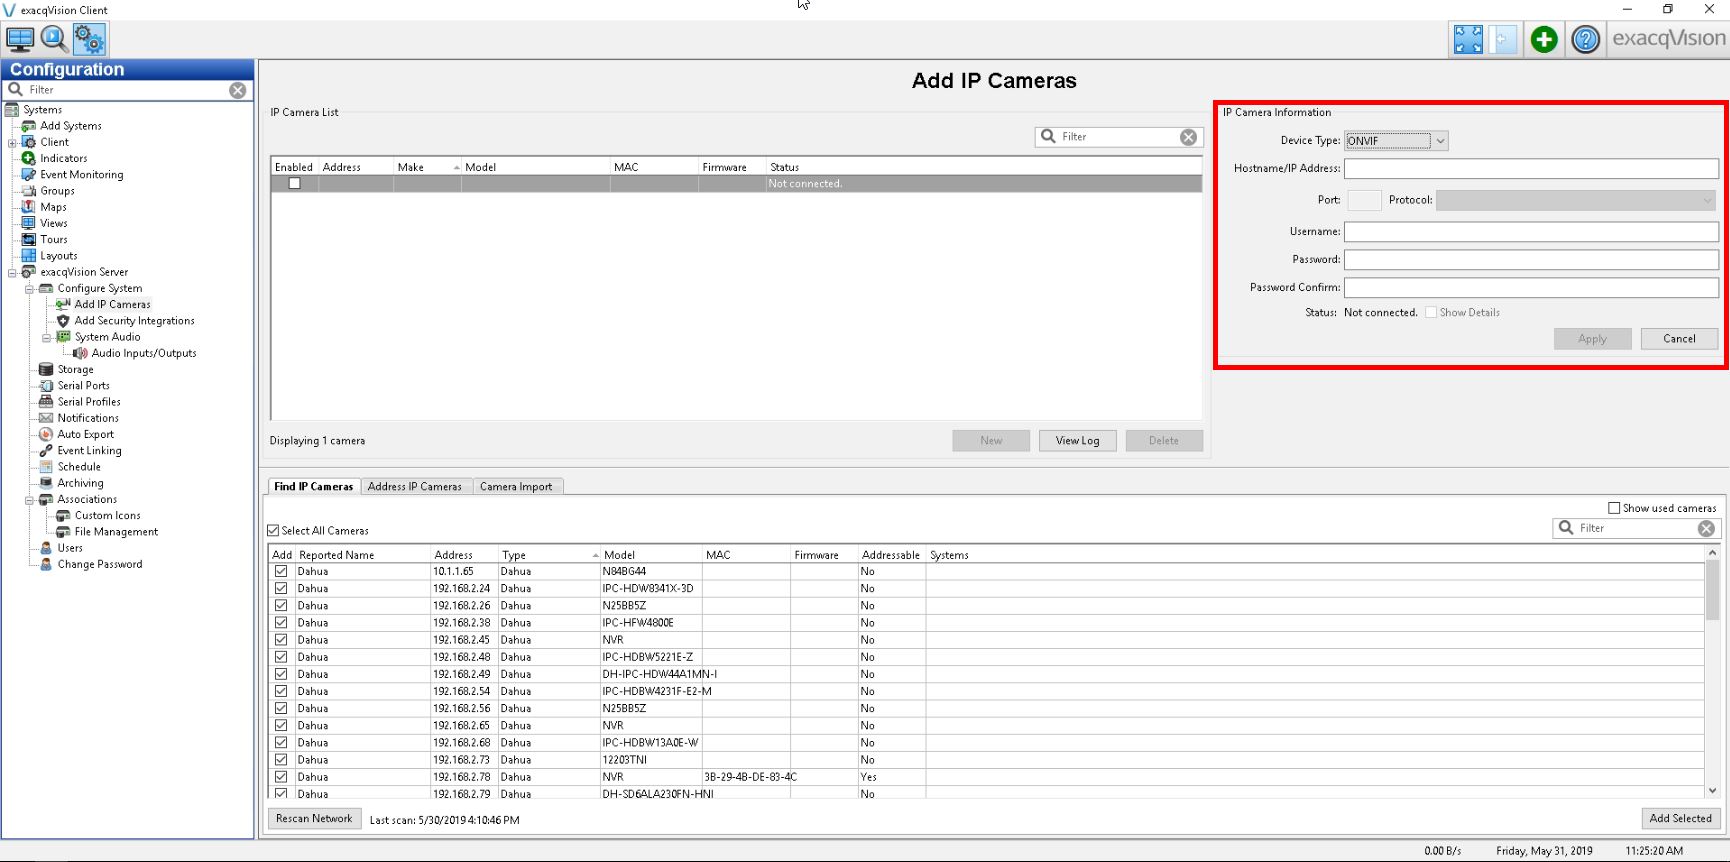The width and height of the screenshot is (1730, 862).
Task: Uncheck Add box for camera 192.168.2.24
Action: (x=281, y=589)
